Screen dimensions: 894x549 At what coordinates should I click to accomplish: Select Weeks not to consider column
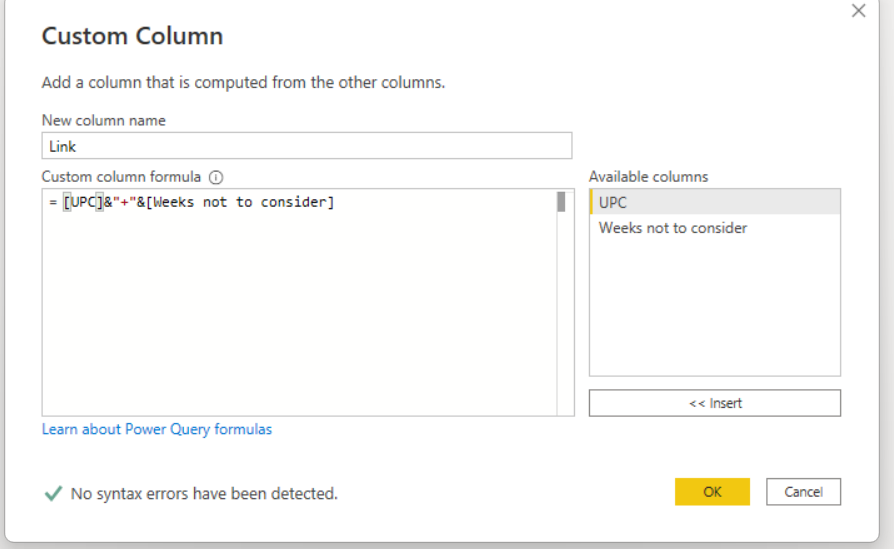714,228
